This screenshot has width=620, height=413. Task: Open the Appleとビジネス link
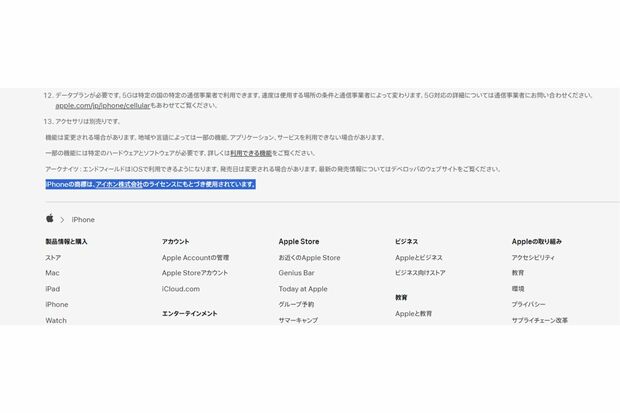click(x=419, y=258)
